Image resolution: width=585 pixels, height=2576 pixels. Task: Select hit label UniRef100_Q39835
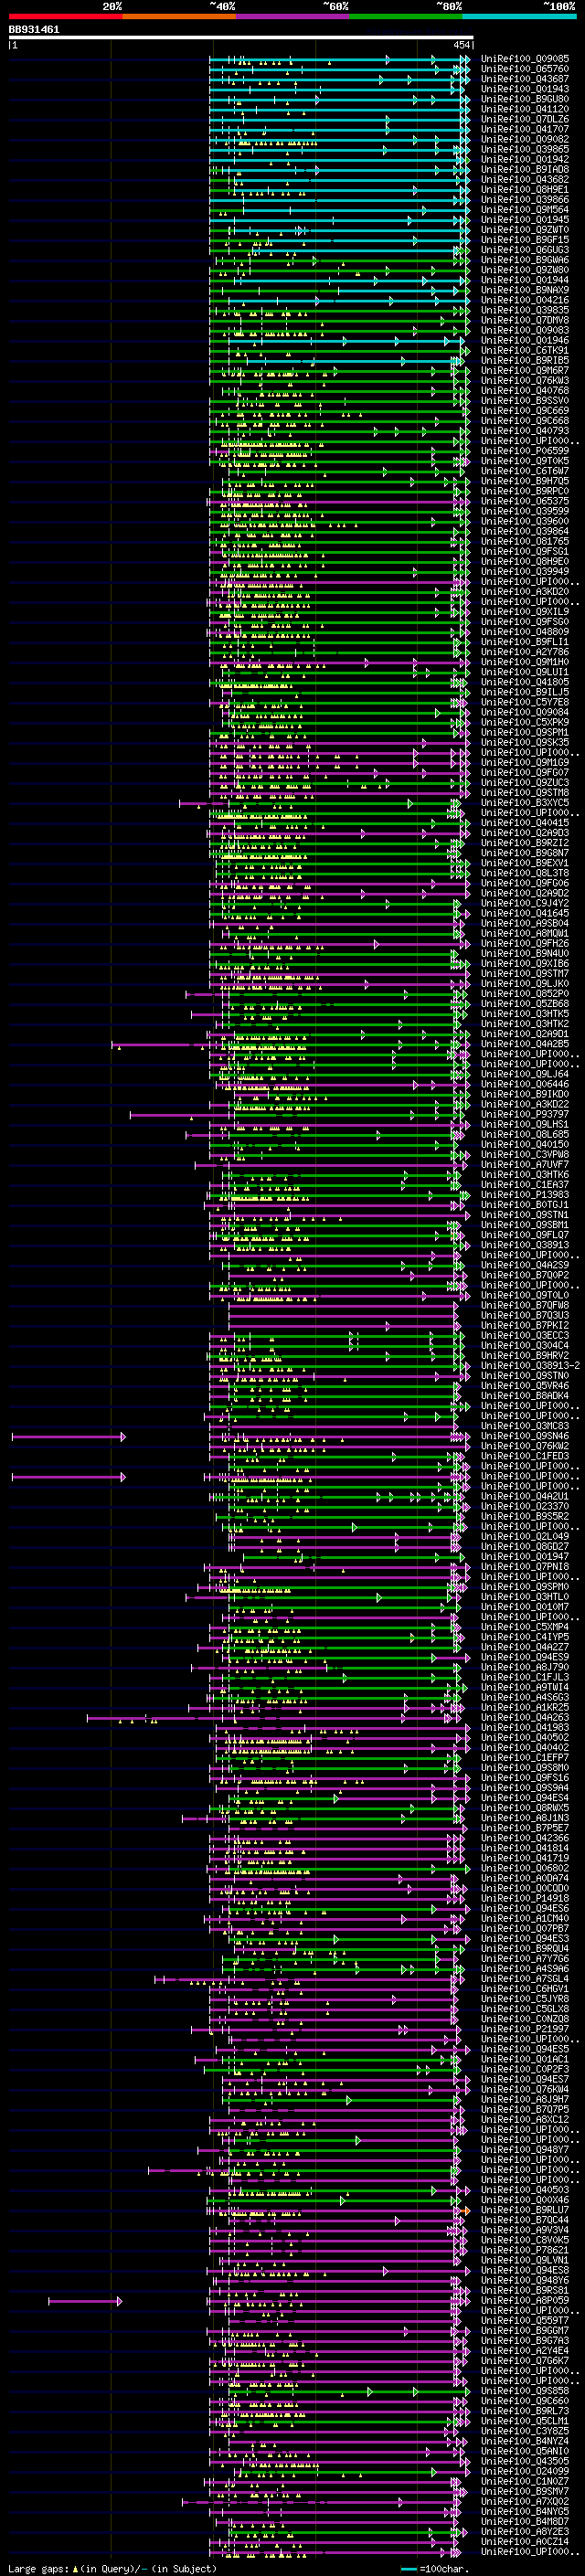525,310
